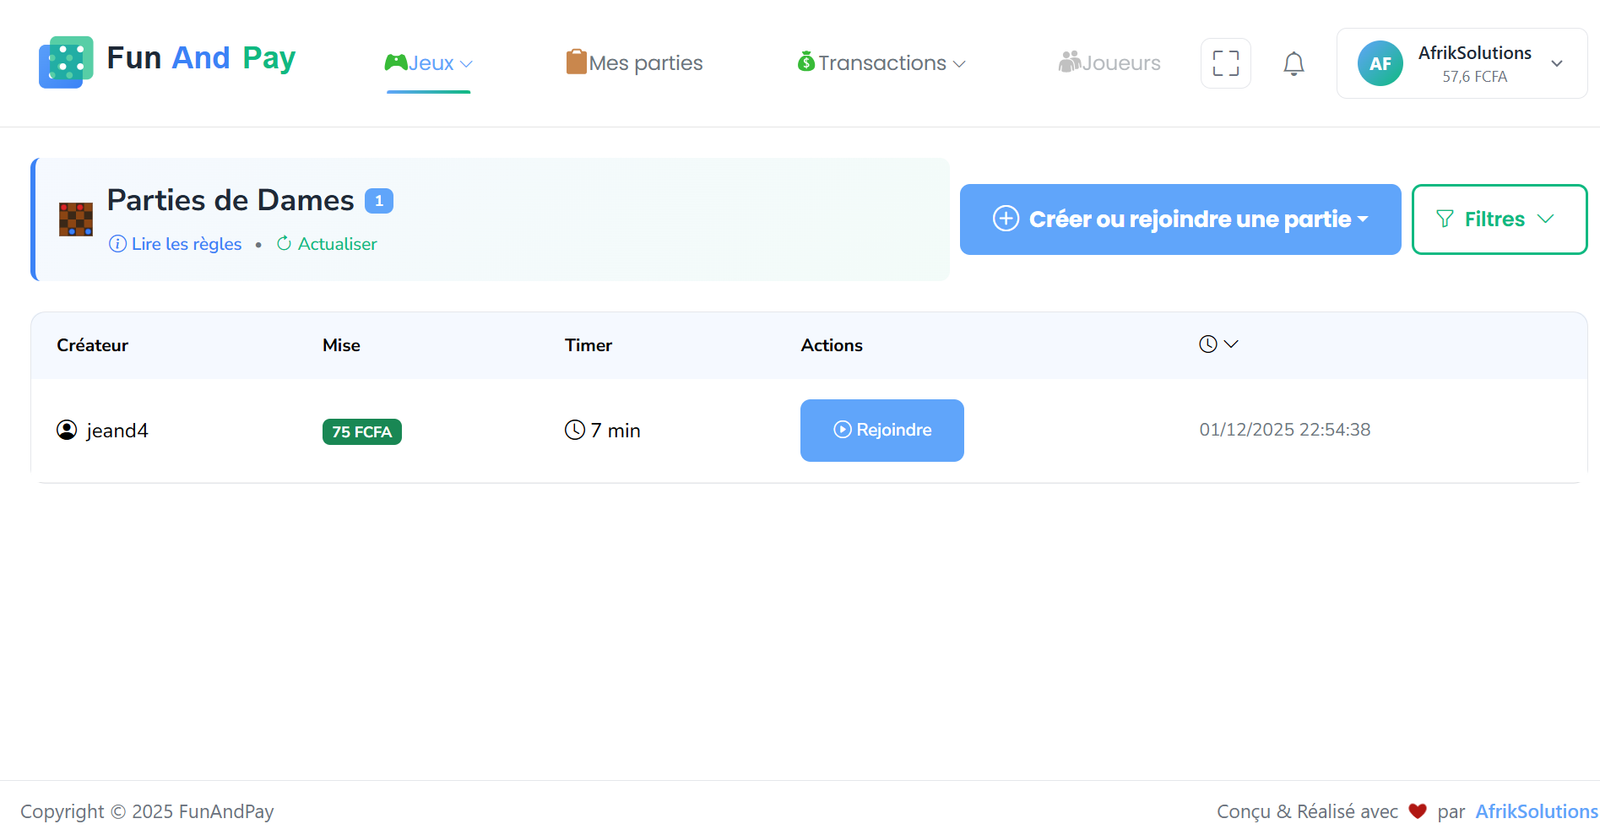The width and height of the screenshot is (1600, 840).
Task: Expand the Transactions menu
Action: click(x=881, y=63)
